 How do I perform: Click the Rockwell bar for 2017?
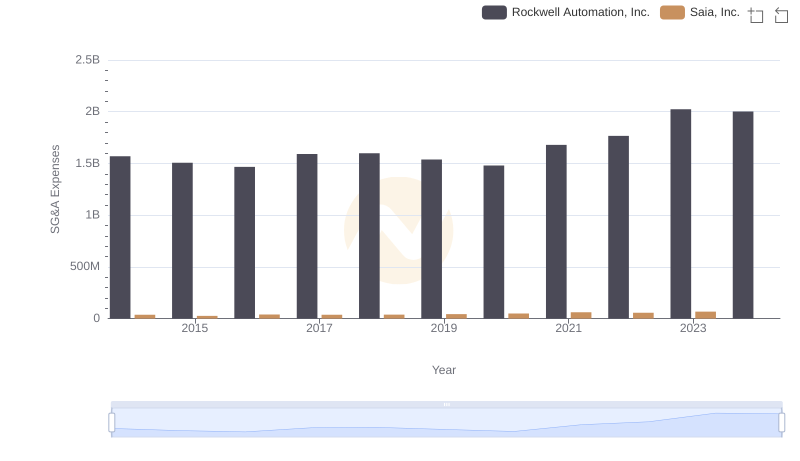click(307, 236)
